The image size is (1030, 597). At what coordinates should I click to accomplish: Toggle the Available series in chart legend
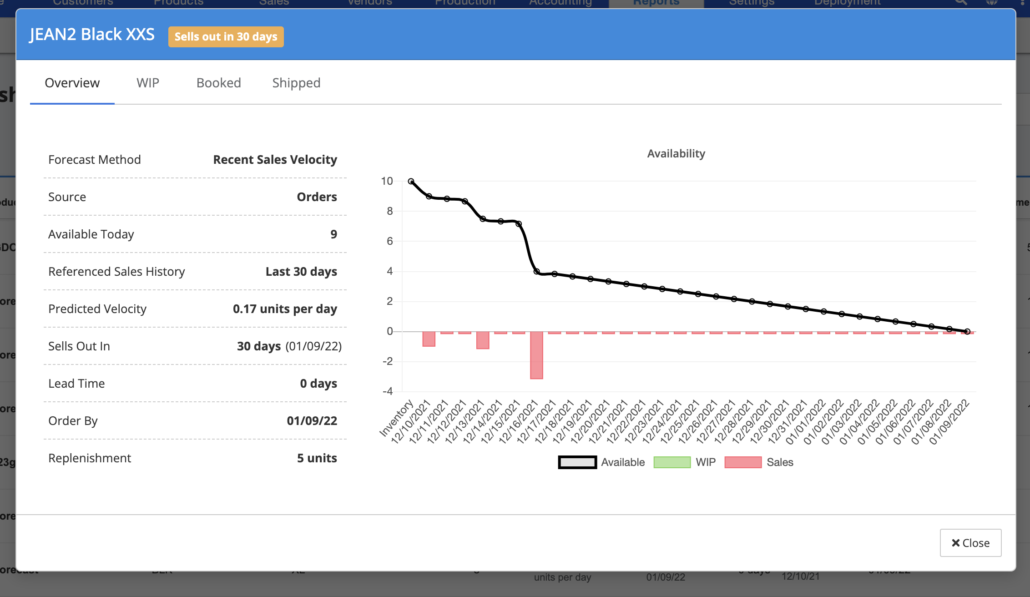tap(602, 462)
